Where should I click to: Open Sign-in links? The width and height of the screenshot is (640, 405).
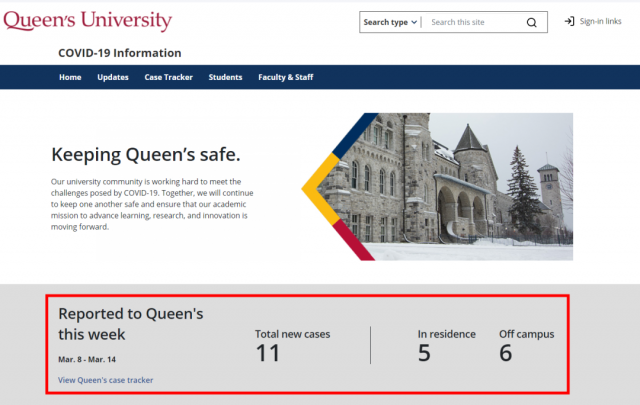600,21
